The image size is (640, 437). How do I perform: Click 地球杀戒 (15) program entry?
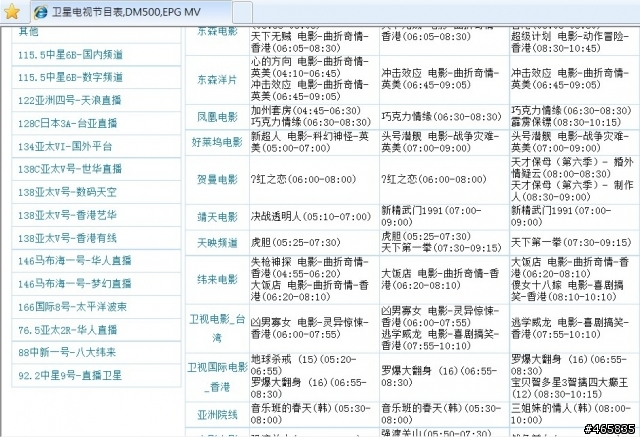tap(303, 365)
